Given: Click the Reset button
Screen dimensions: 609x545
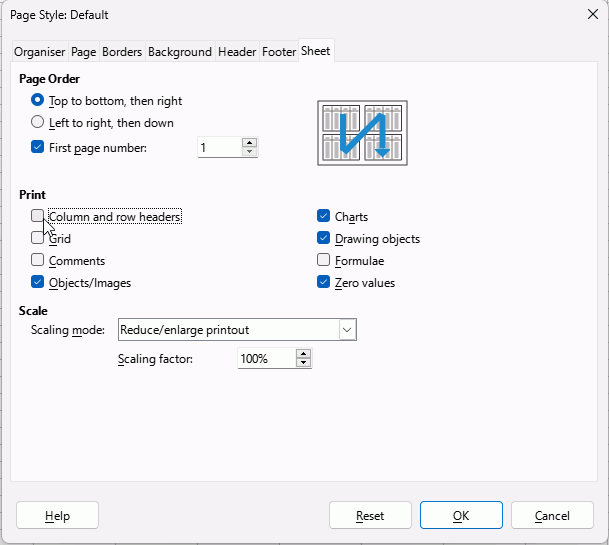Looking at the screenshot, I should [370, 515].
